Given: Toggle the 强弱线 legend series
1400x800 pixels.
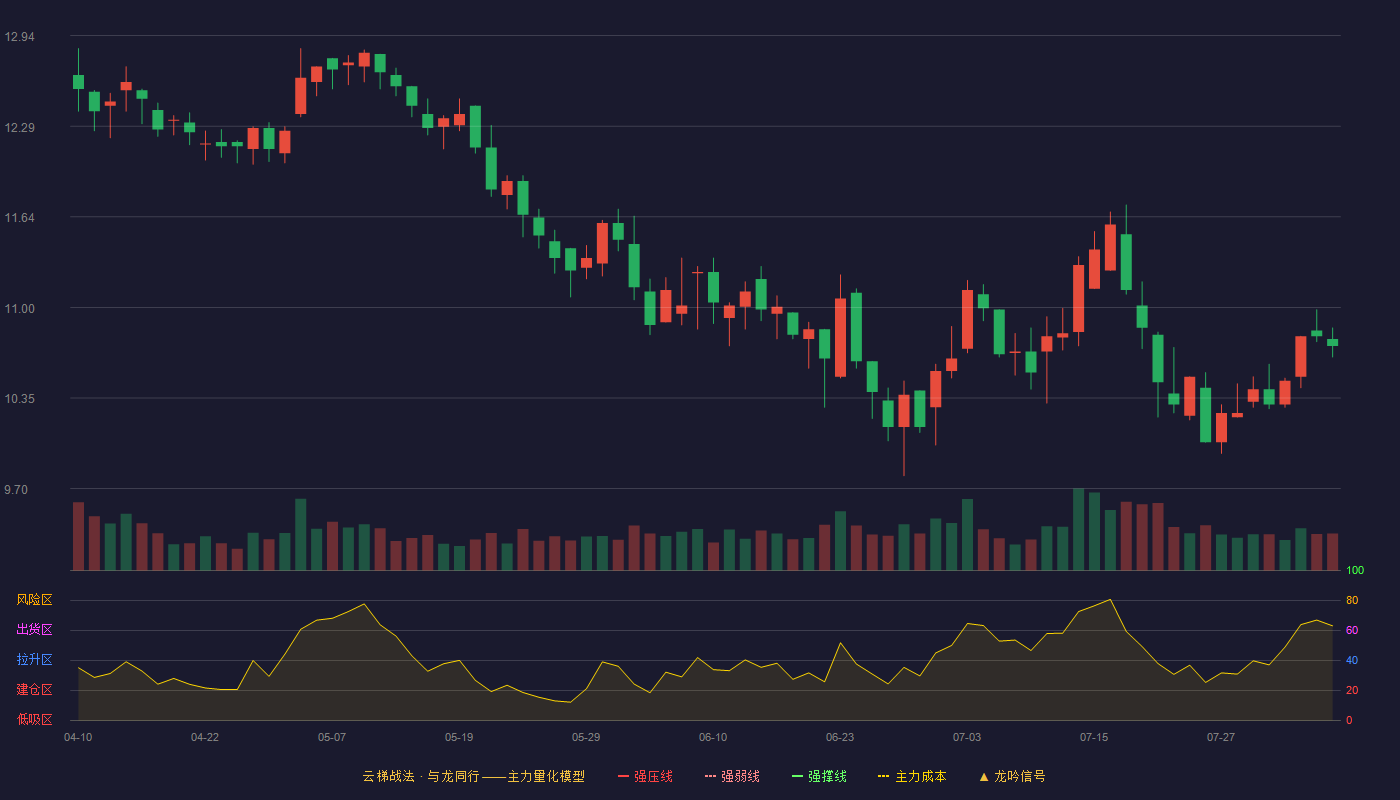Looking at the screenshot, I should point(732,776).
